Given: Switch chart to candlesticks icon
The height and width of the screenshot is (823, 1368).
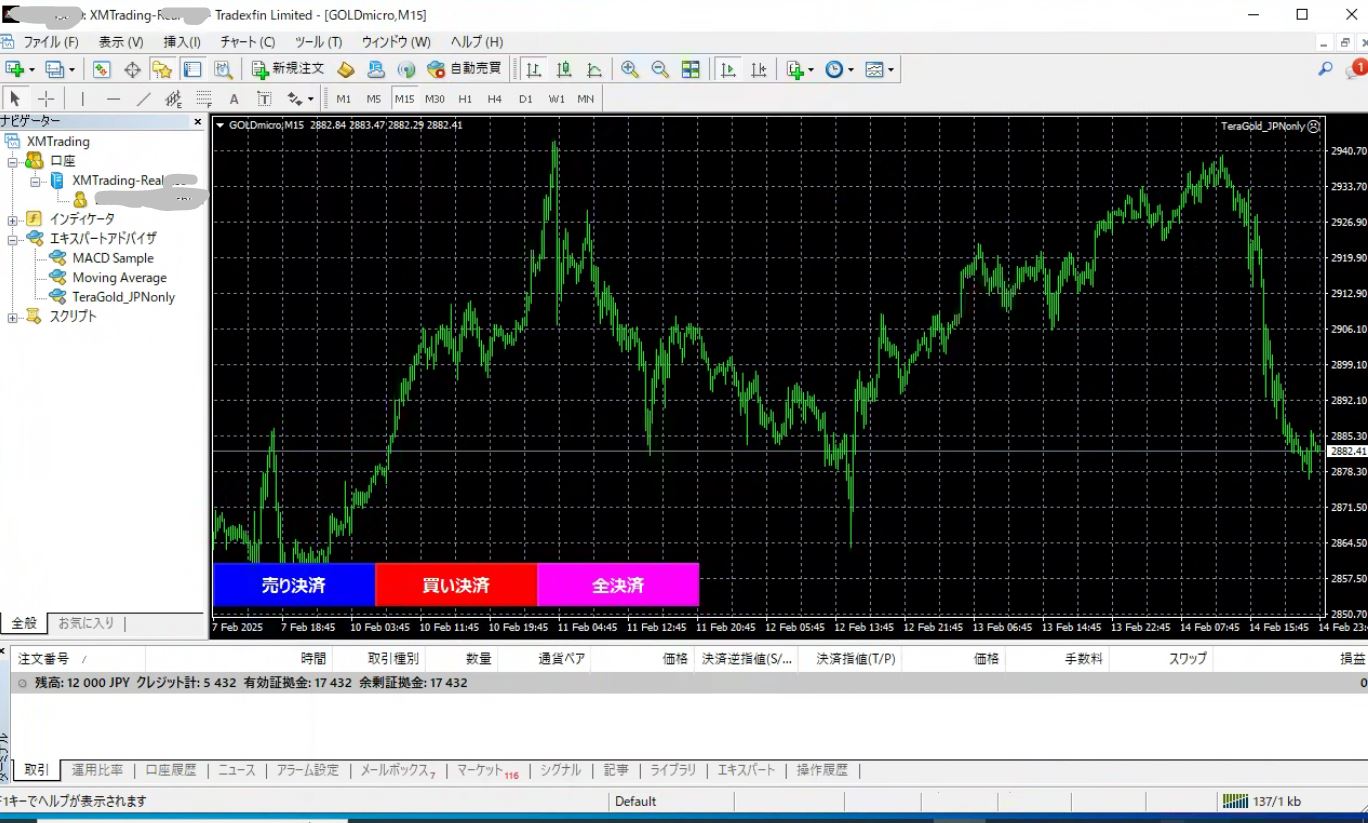Looking at the screenshot, I should (x=564, y=69).
